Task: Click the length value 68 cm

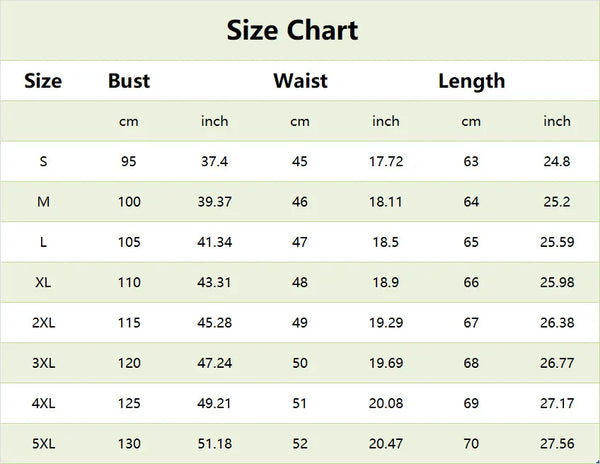Action: click(x=471, y=363)
